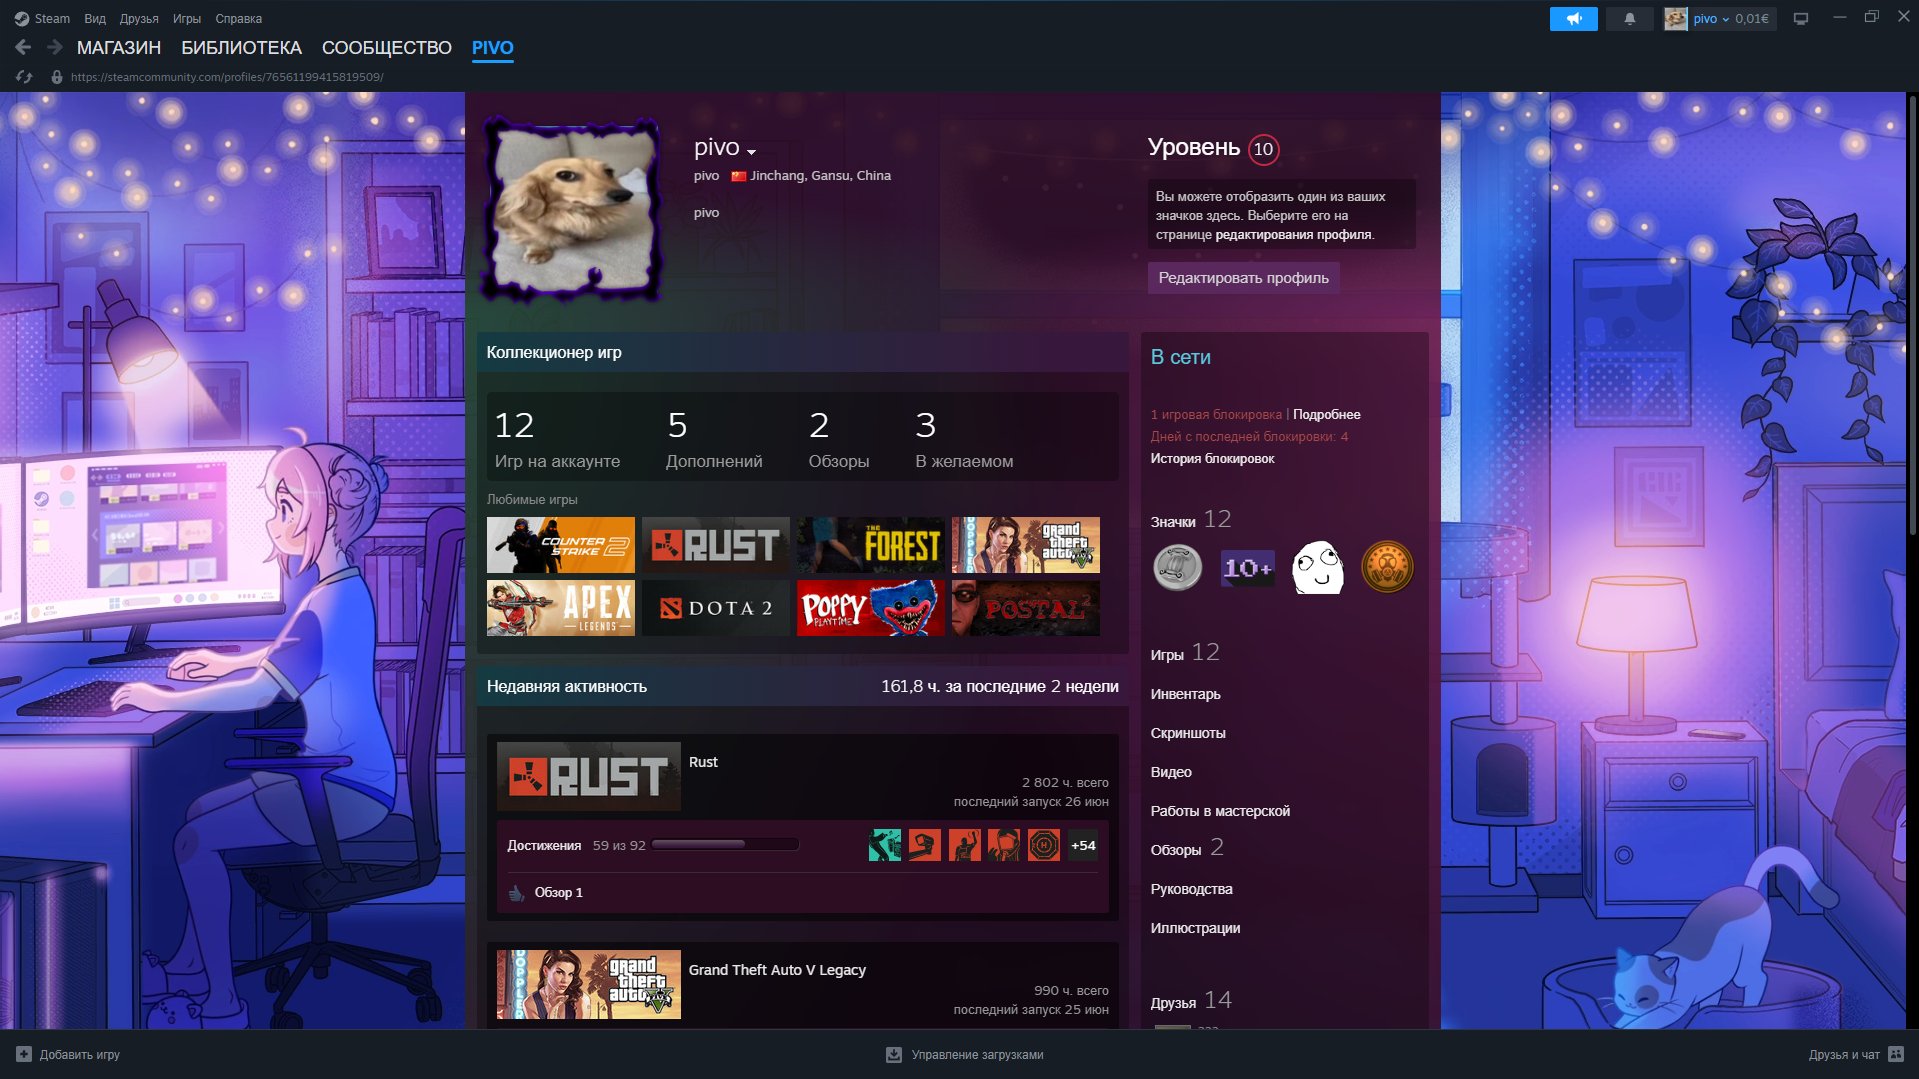Switch to Big Picture mode icon

pos(1800,19)
